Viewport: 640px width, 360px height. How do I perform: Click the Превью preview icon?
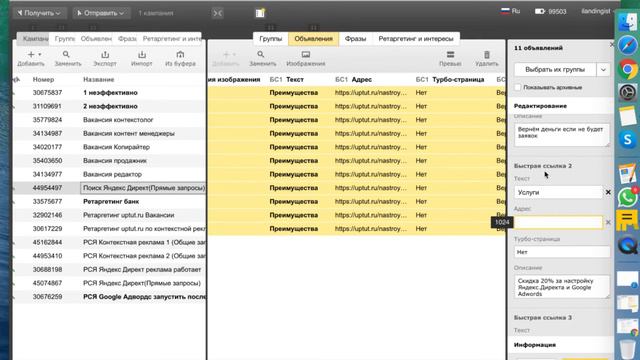(x=450, y=54)
